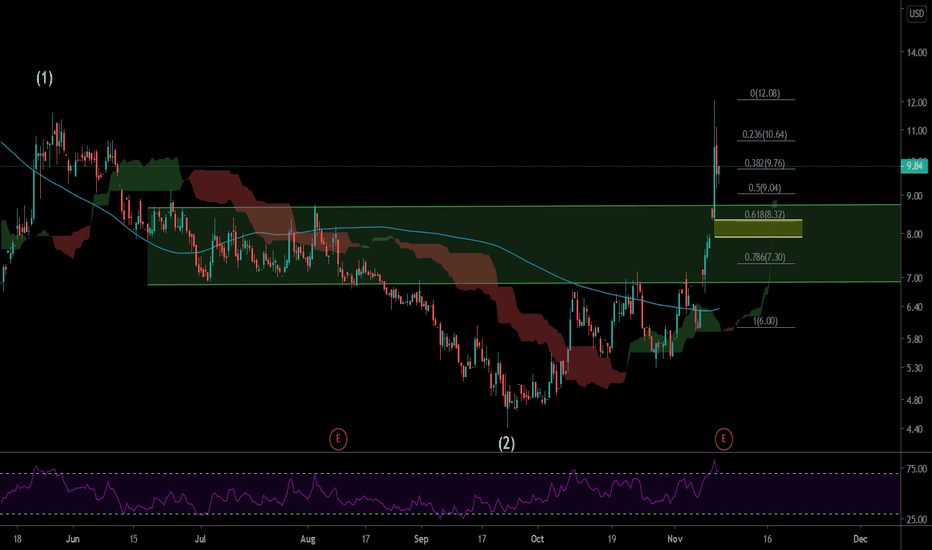
Task: Click the 4.40 price axis label
Action: 914,429
